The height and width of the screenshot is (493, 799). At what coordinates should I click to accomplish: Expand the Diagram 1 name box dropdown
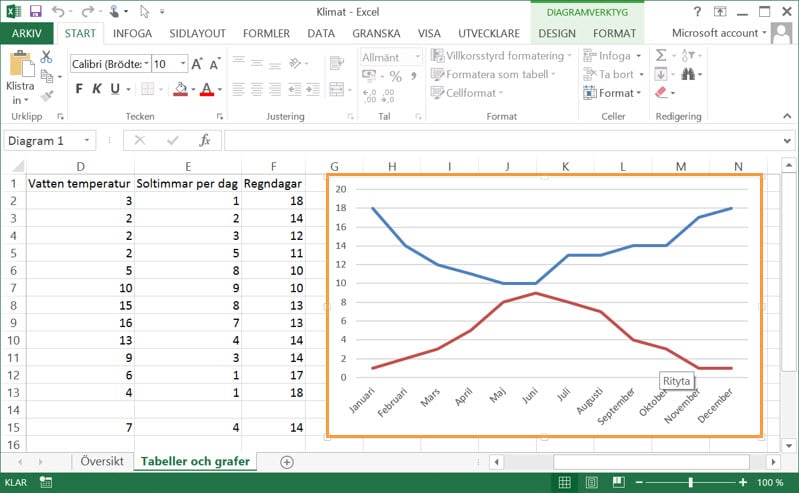(x=87, y=140)
